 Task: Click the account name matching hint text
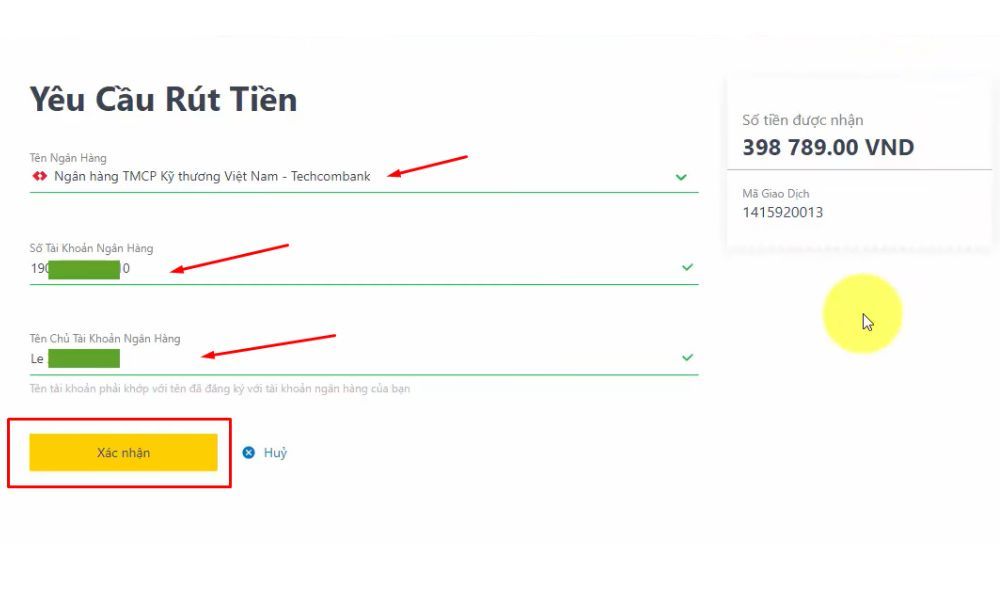point(219,388)
